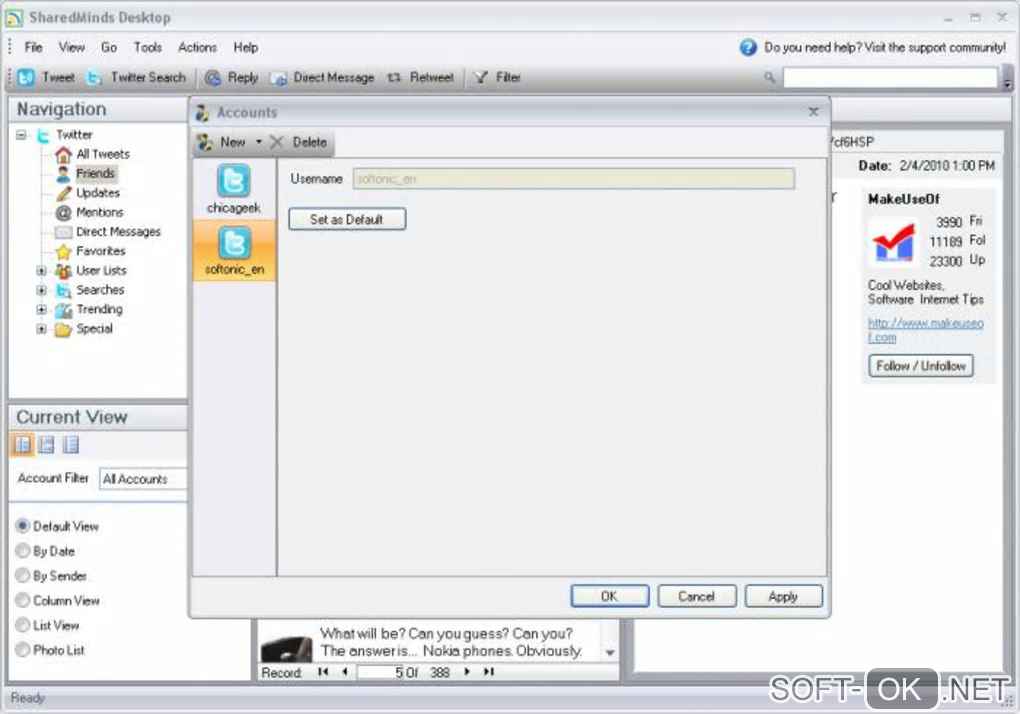Select the Photo List radio button
Image resolution: width=1020 pixels, height=714 pixels.
coord(23,650)
